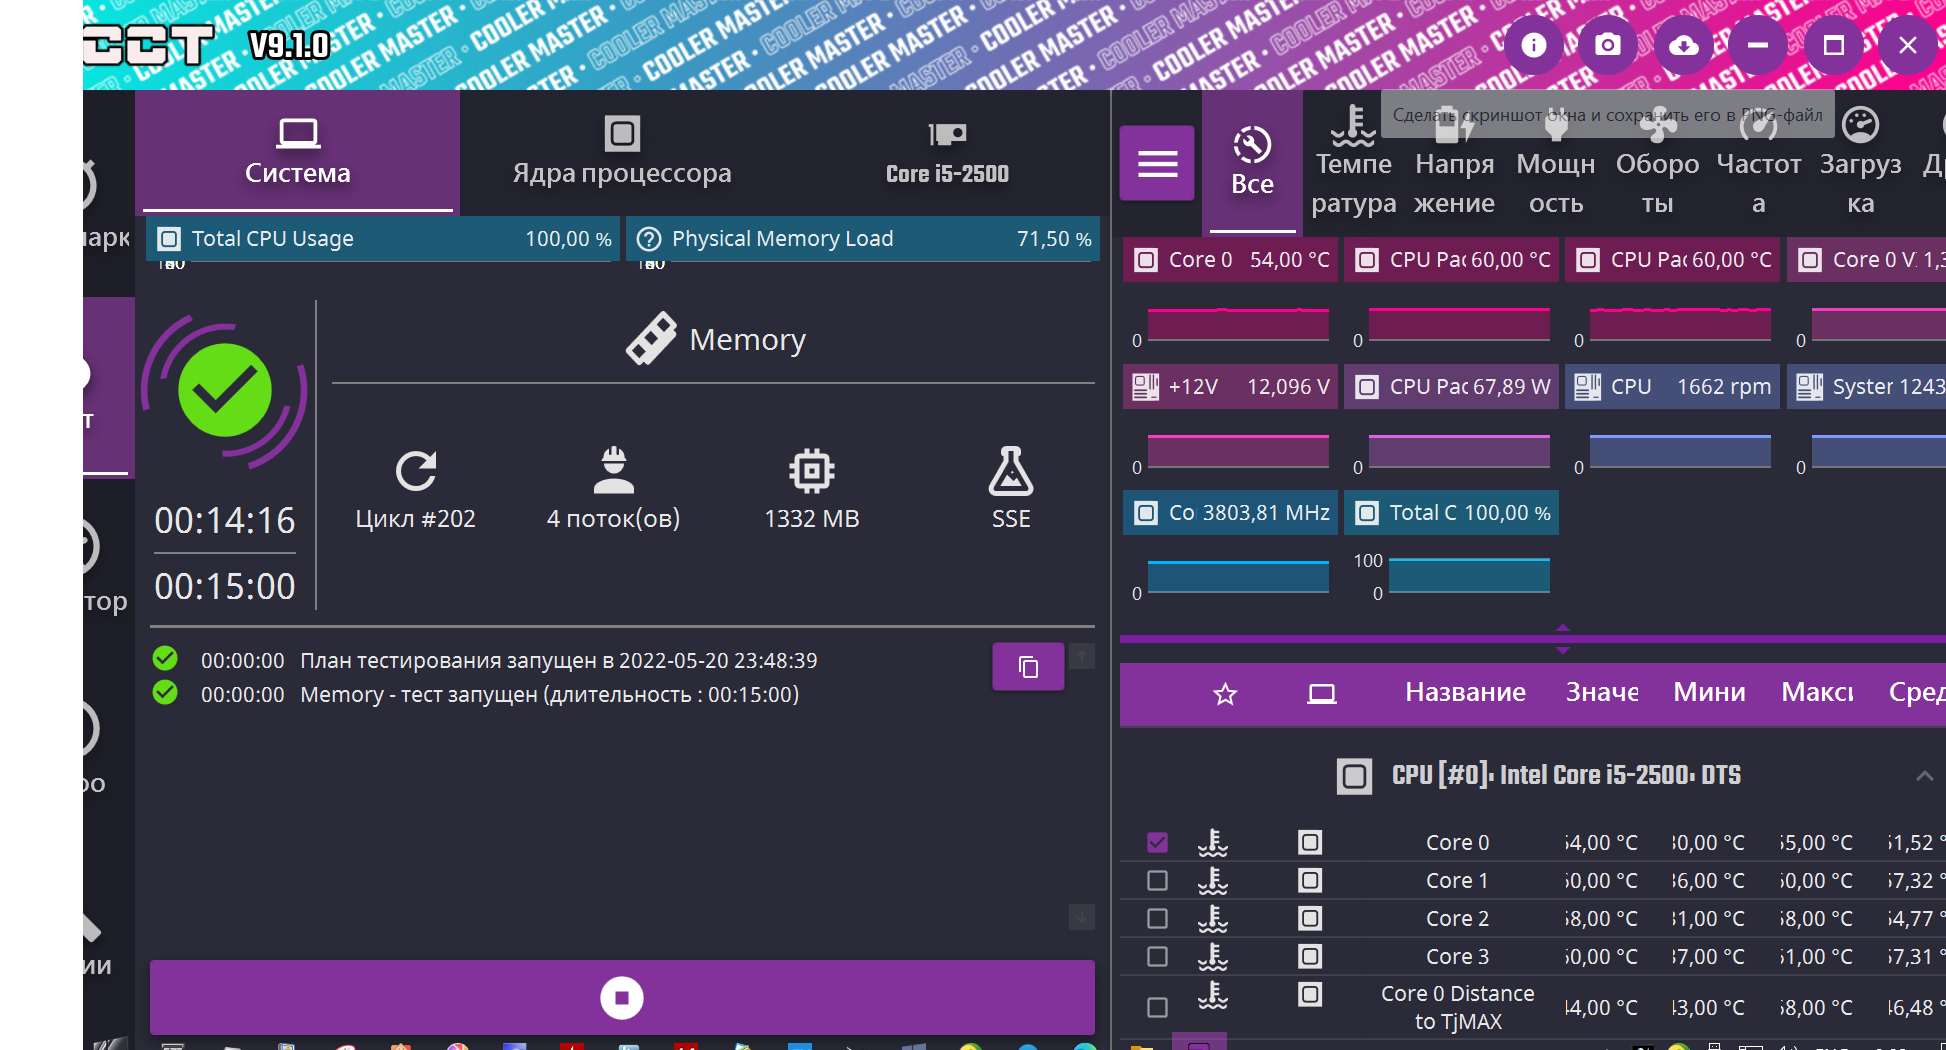Viewport: 1946px width, 1050px height.
Task: Stop the running Memory test
Action: (x=622, y=998)
